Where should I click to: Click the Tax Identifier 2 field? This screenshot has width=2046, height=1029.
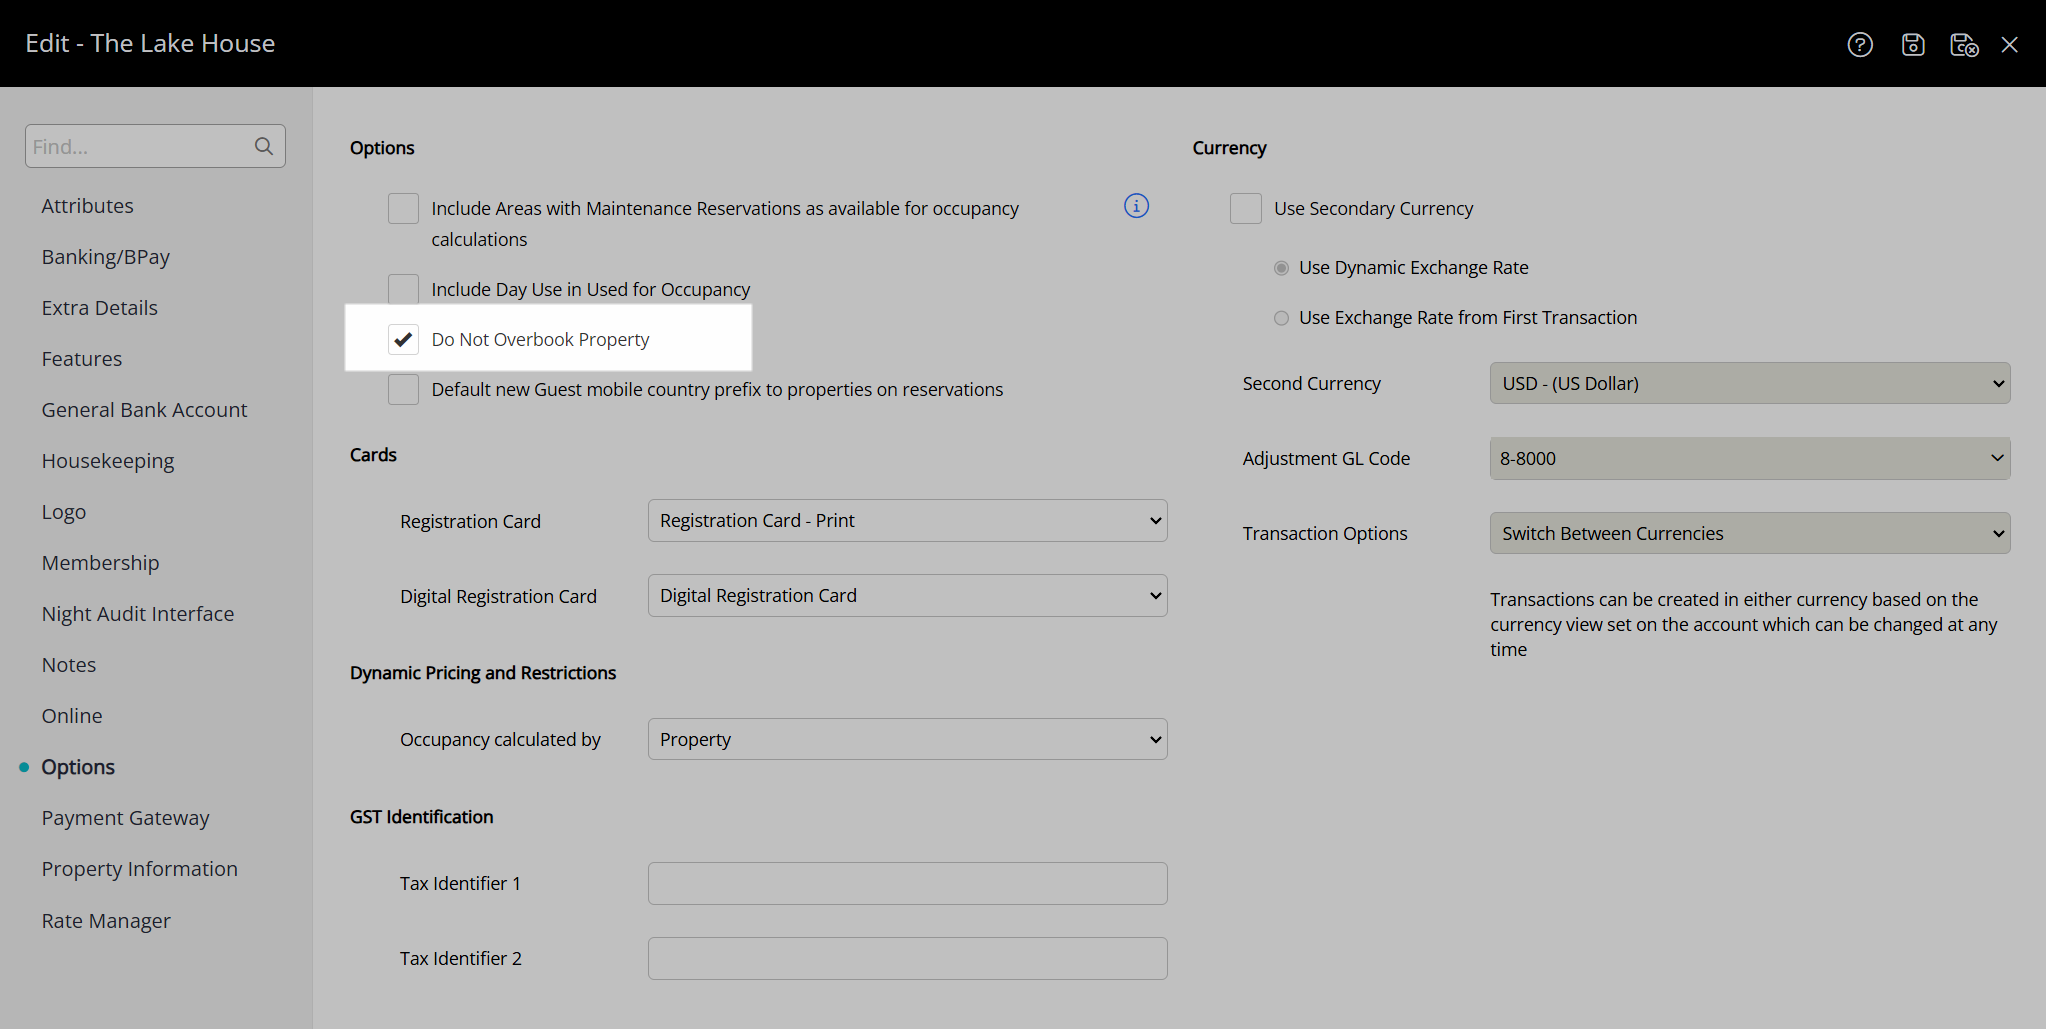point(907,958)
